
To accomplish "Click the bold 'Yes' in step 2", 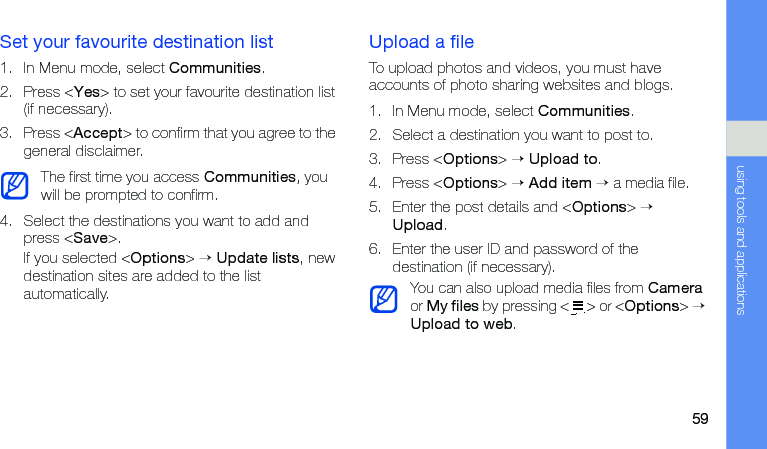I will 87,92.
